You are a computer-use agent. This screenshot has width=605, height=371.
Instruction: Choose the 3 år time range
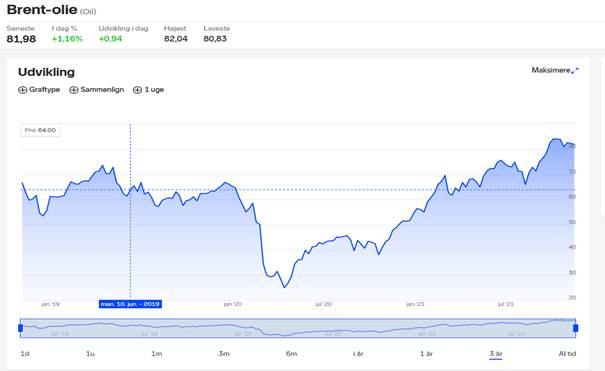pyautogui.click(x=495, y=354)
